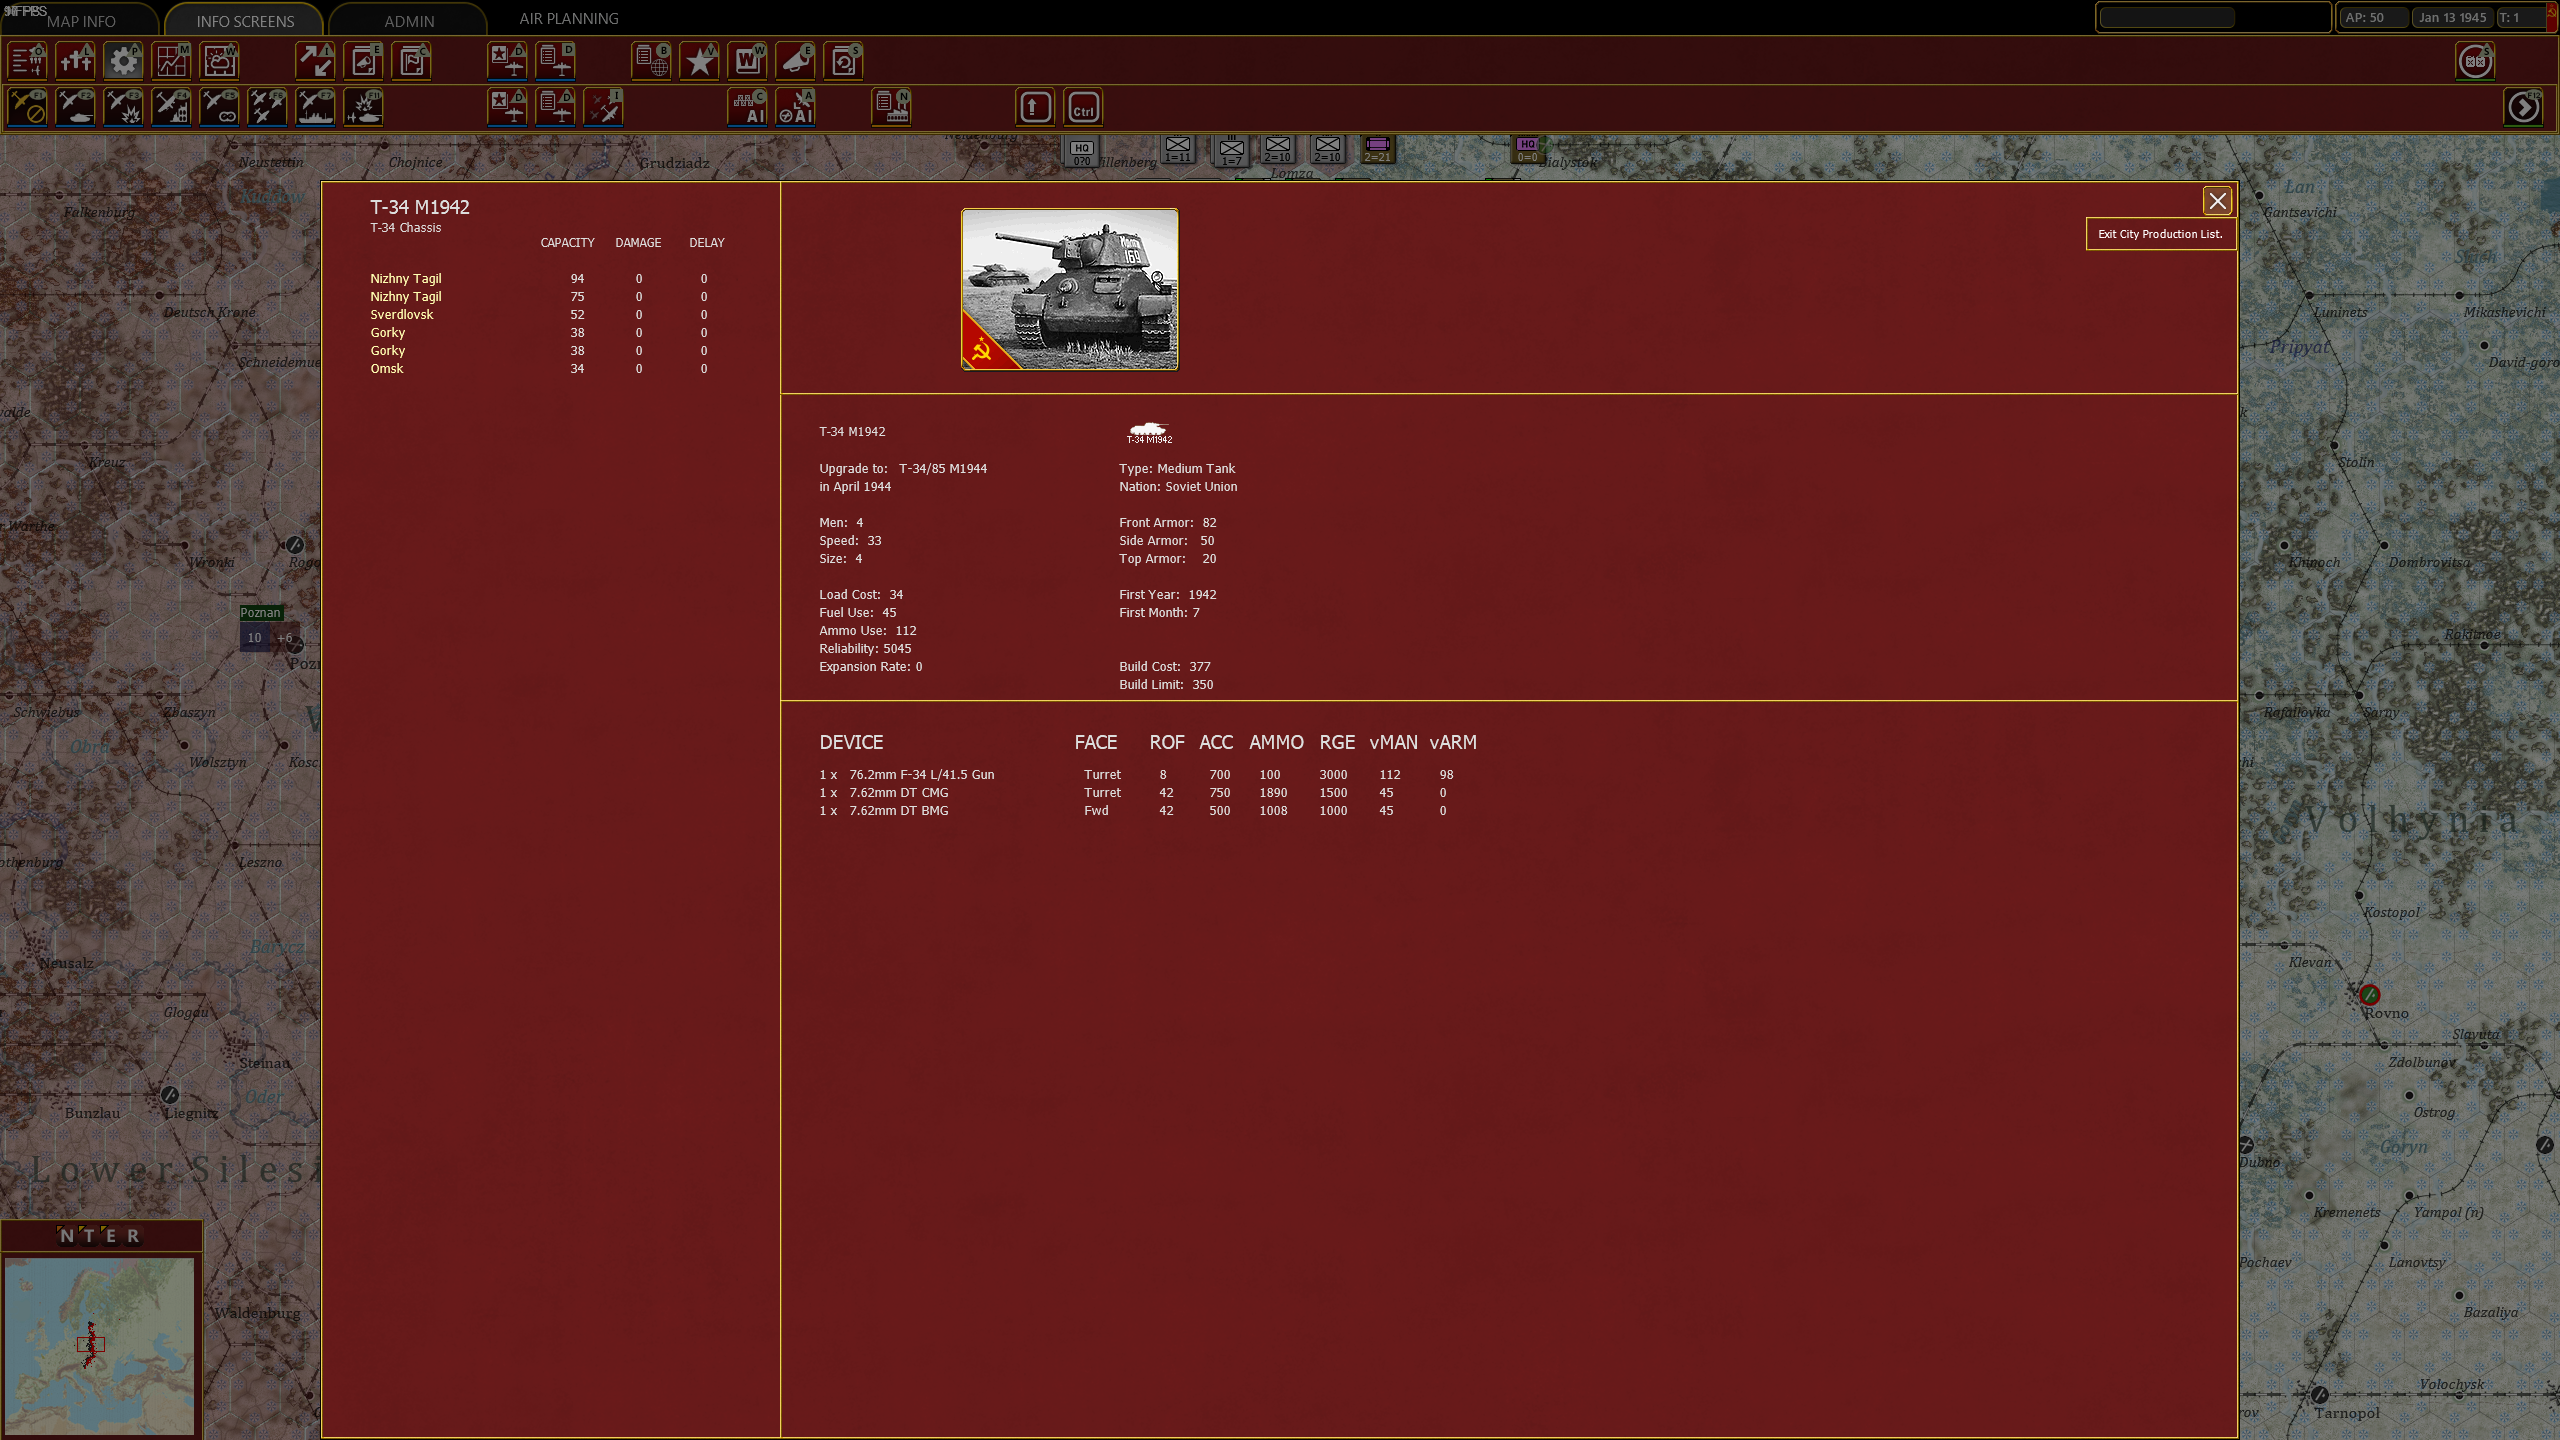The width and height of the screenshot is (2560, 1440).
Task: Switch to the MAP INFO tab
Action: pos(81,21)
